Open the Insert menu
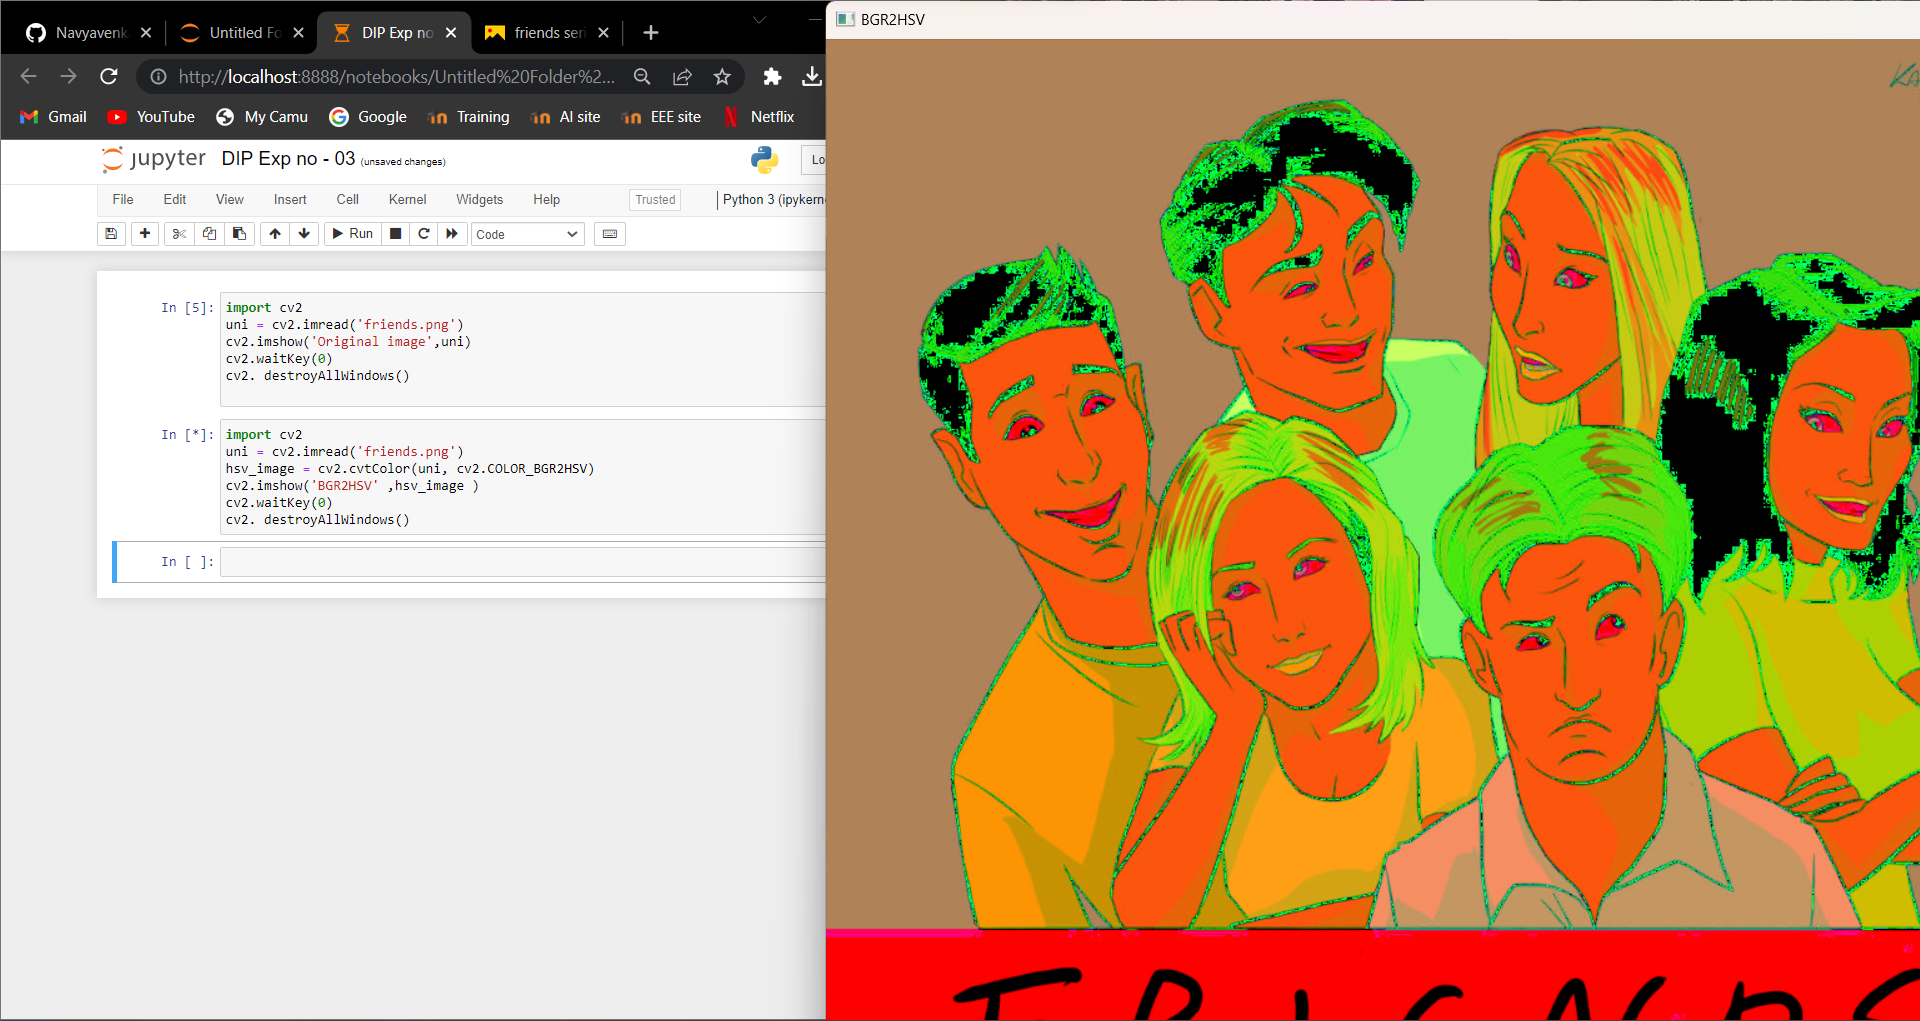 [x=290, y=200]
